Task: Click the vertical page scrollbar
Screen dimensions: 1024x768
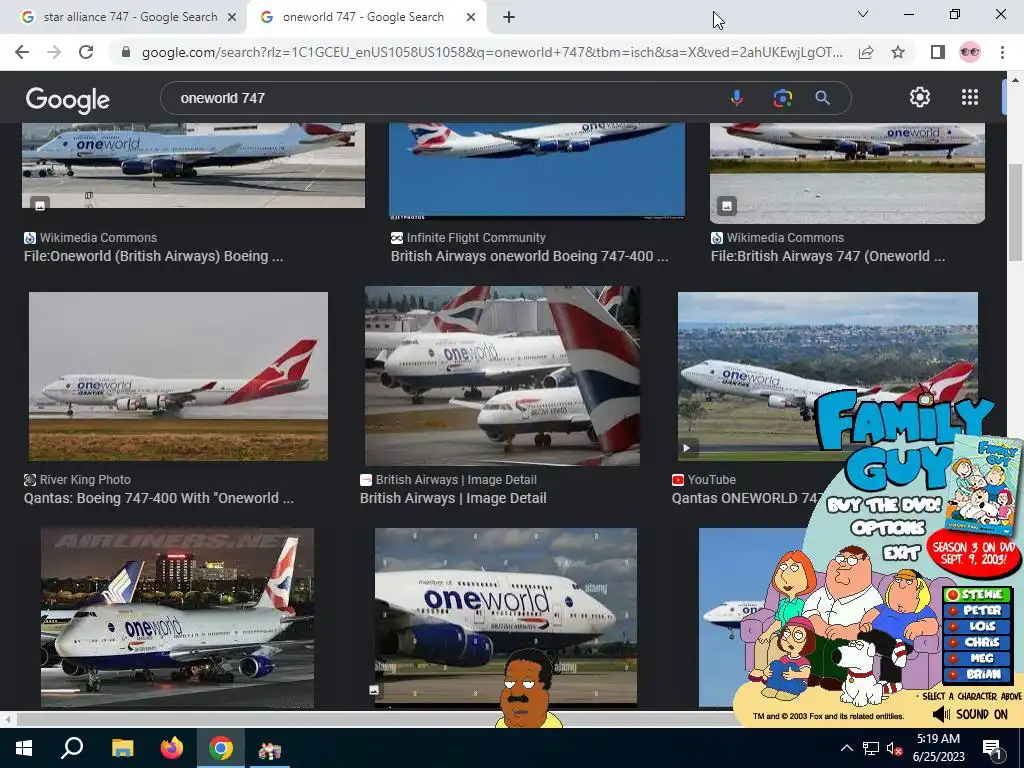Action: [1015, 212]
